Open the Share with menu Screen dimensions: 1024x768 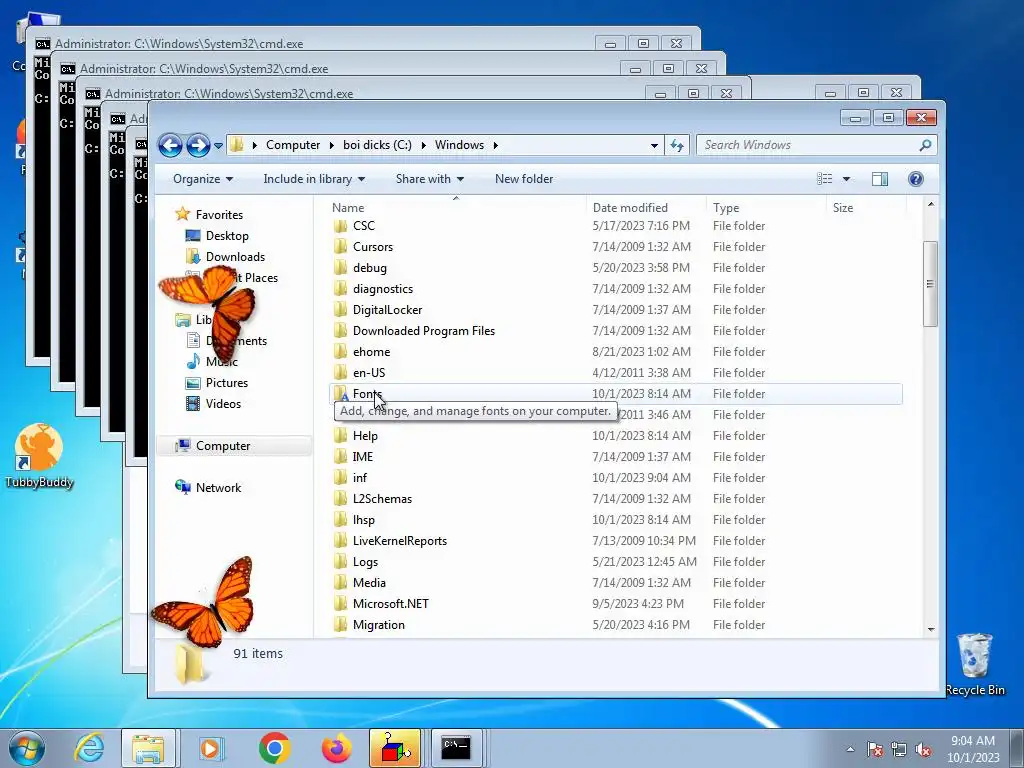click(430, 179)
